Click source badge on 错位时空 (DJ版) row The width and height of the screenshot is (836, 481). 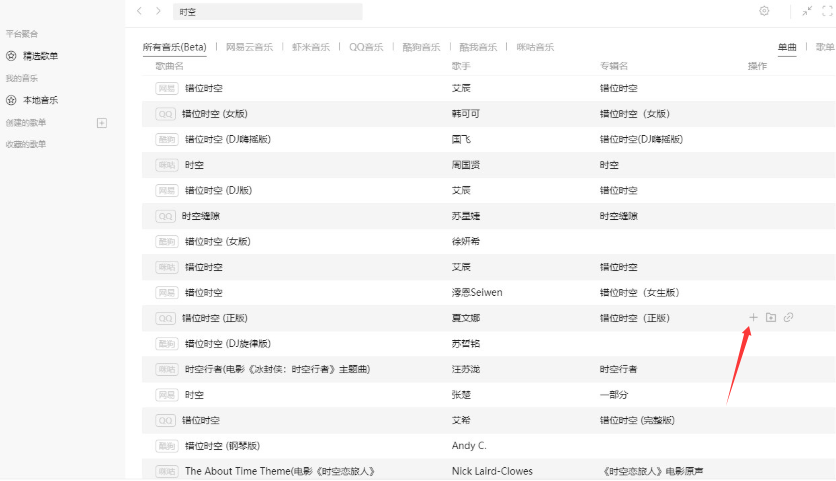tap(167, 190)
